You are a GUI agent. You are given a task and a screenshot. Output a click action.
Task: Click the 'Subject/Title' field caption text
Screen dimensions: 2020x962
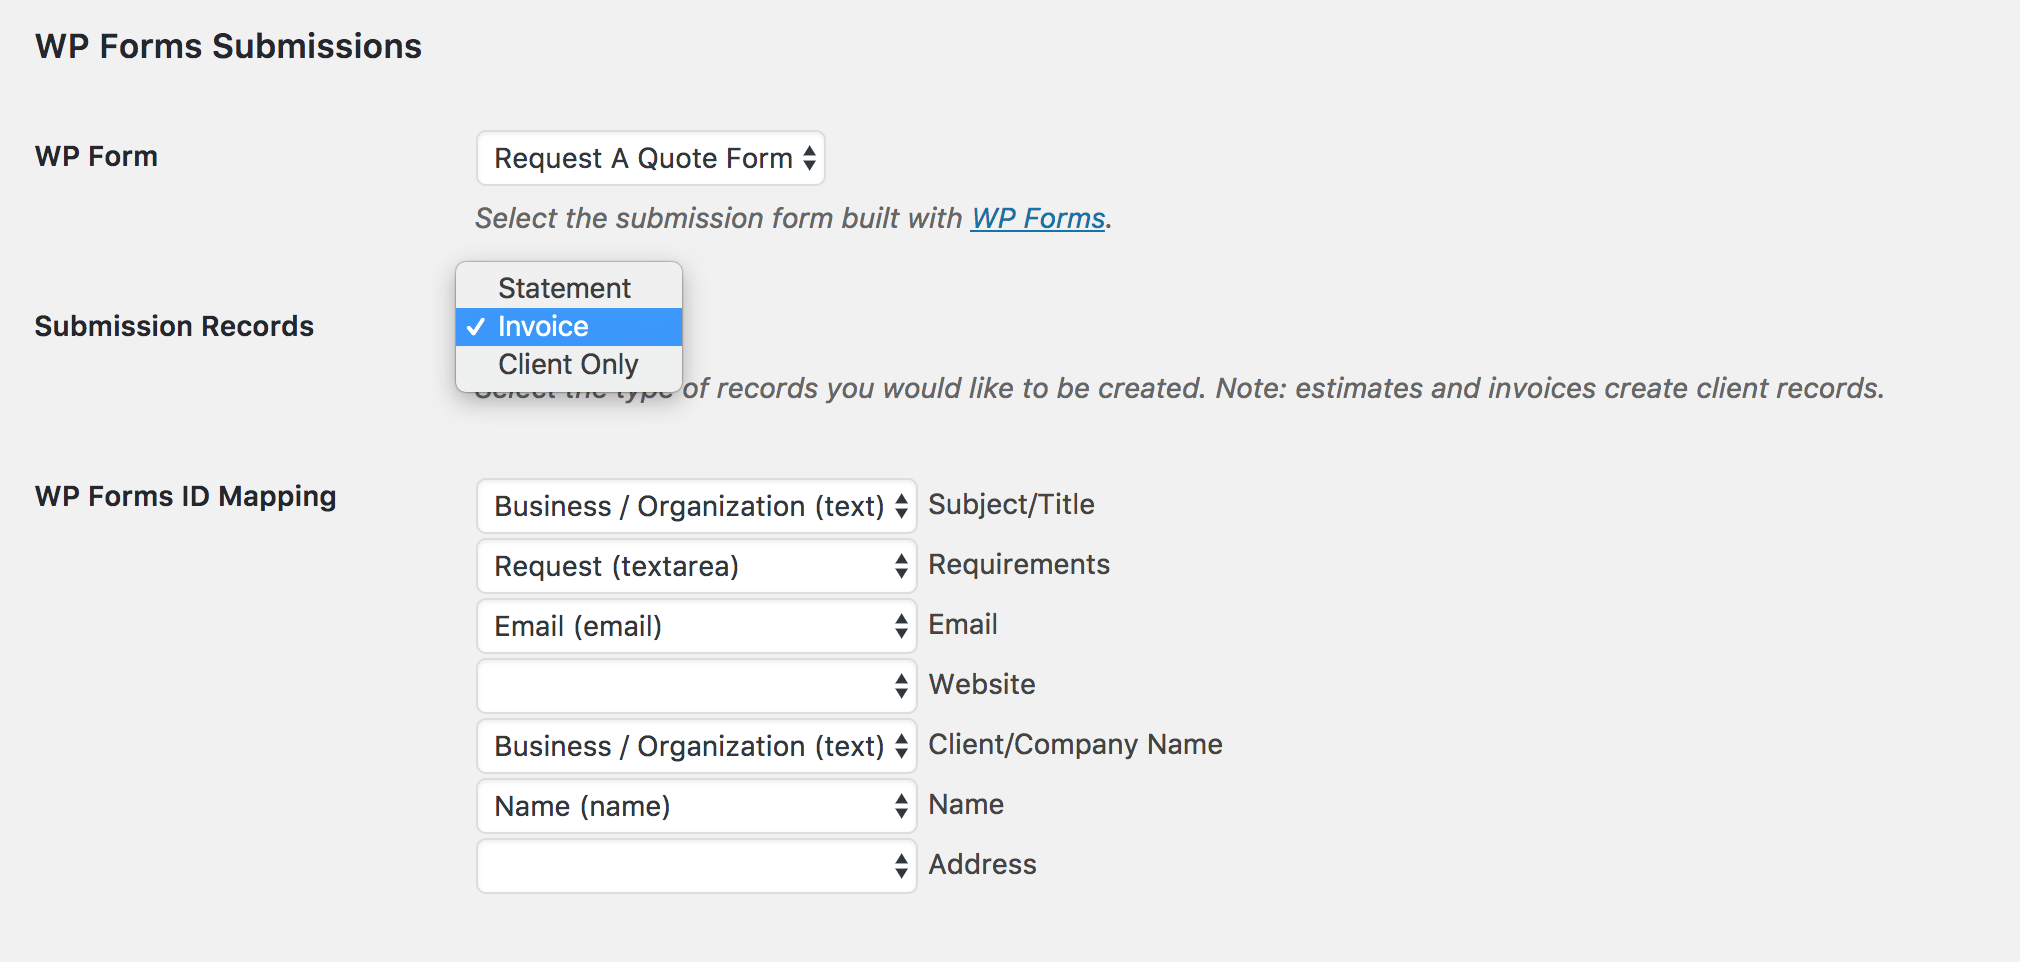click(x=1011, y=504)
